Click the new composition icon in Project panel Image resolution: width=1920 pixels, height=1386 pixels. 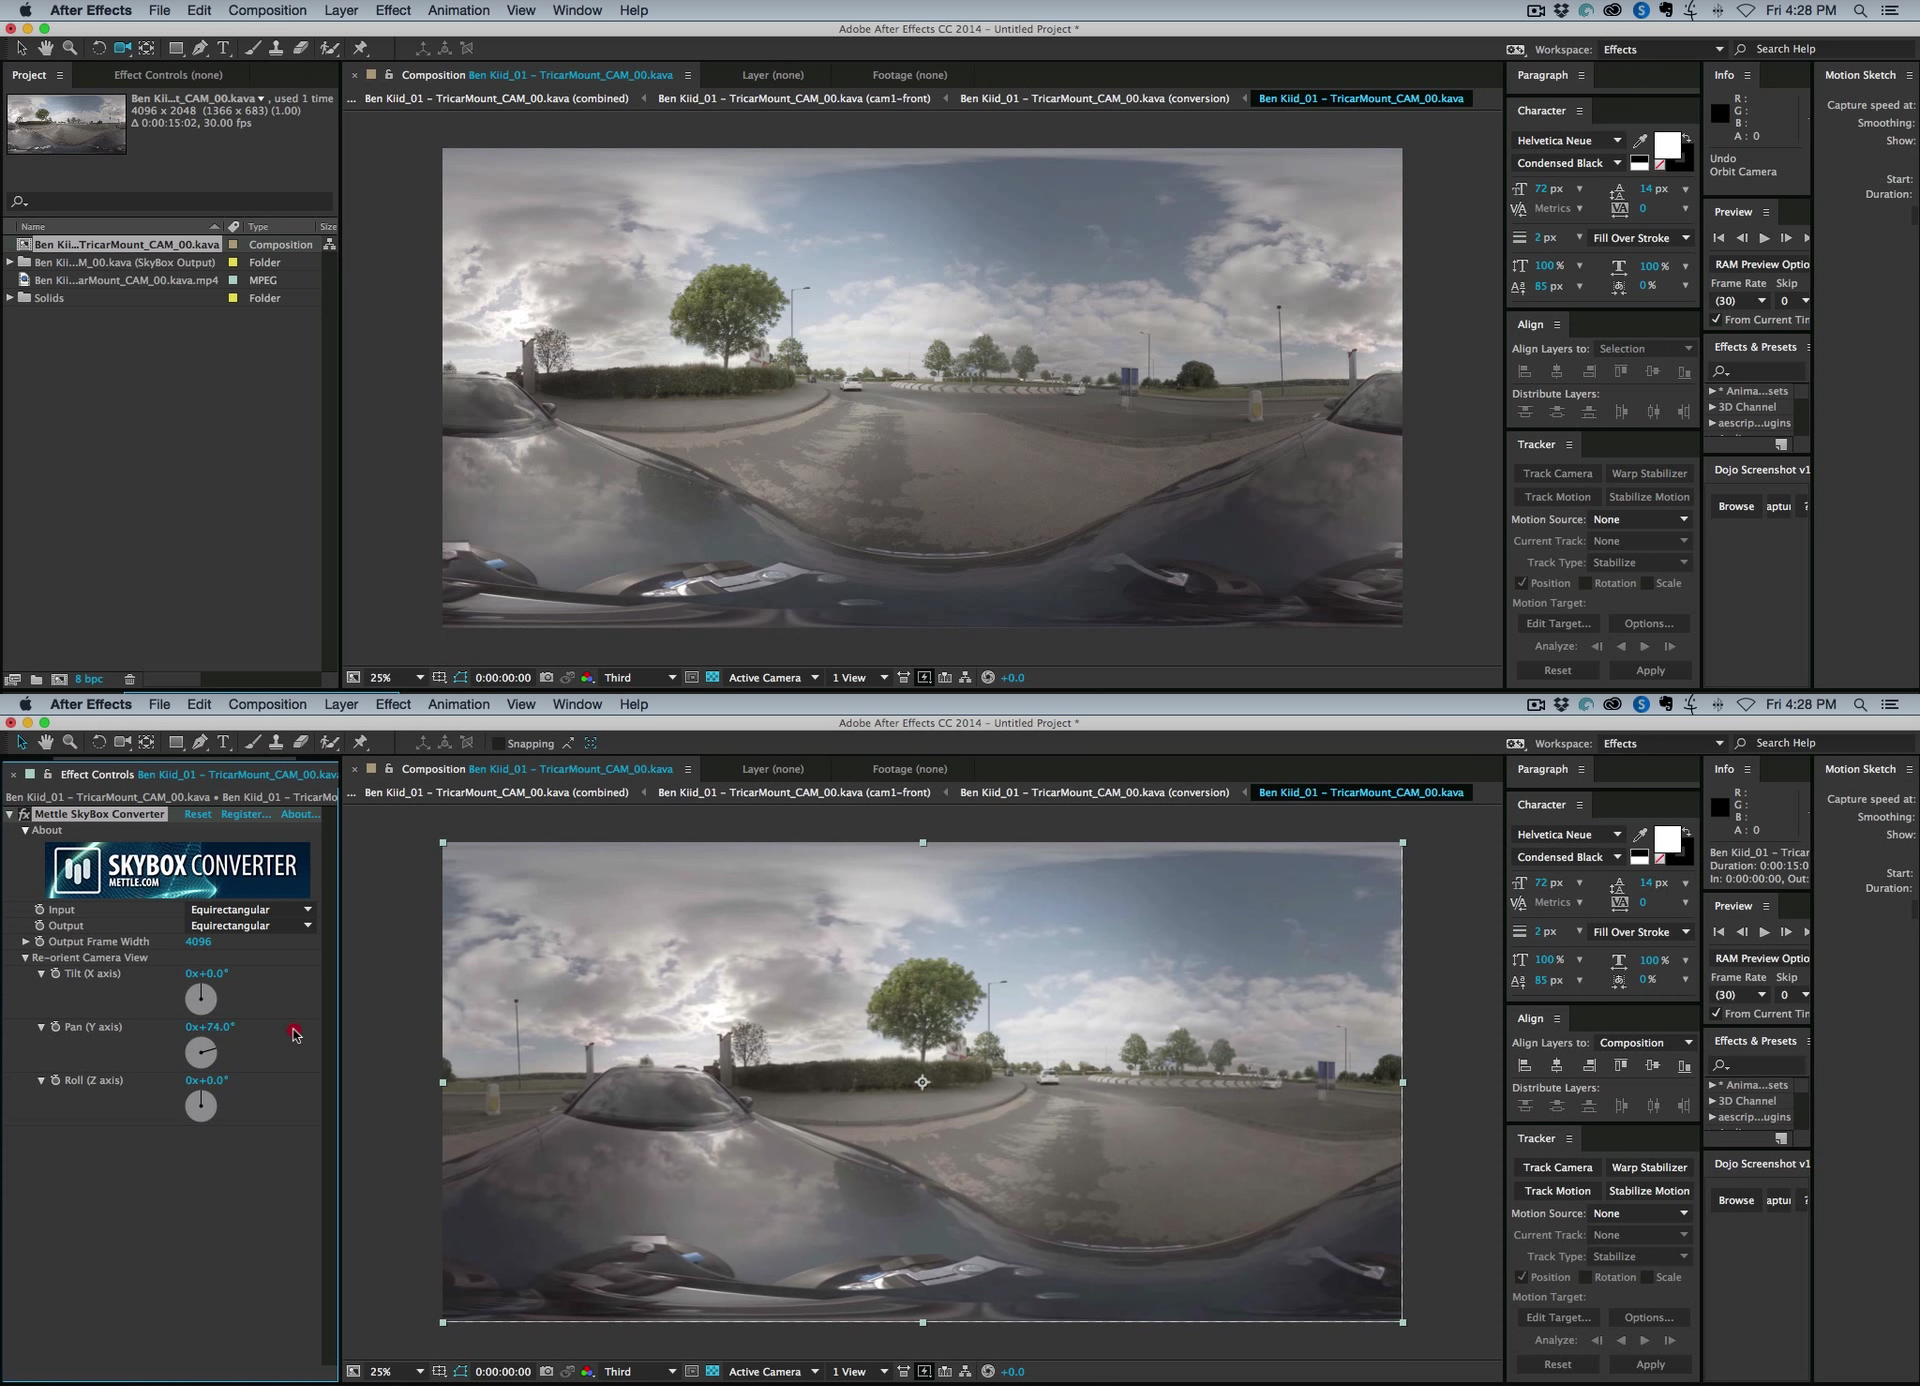(x=59, y=679)
